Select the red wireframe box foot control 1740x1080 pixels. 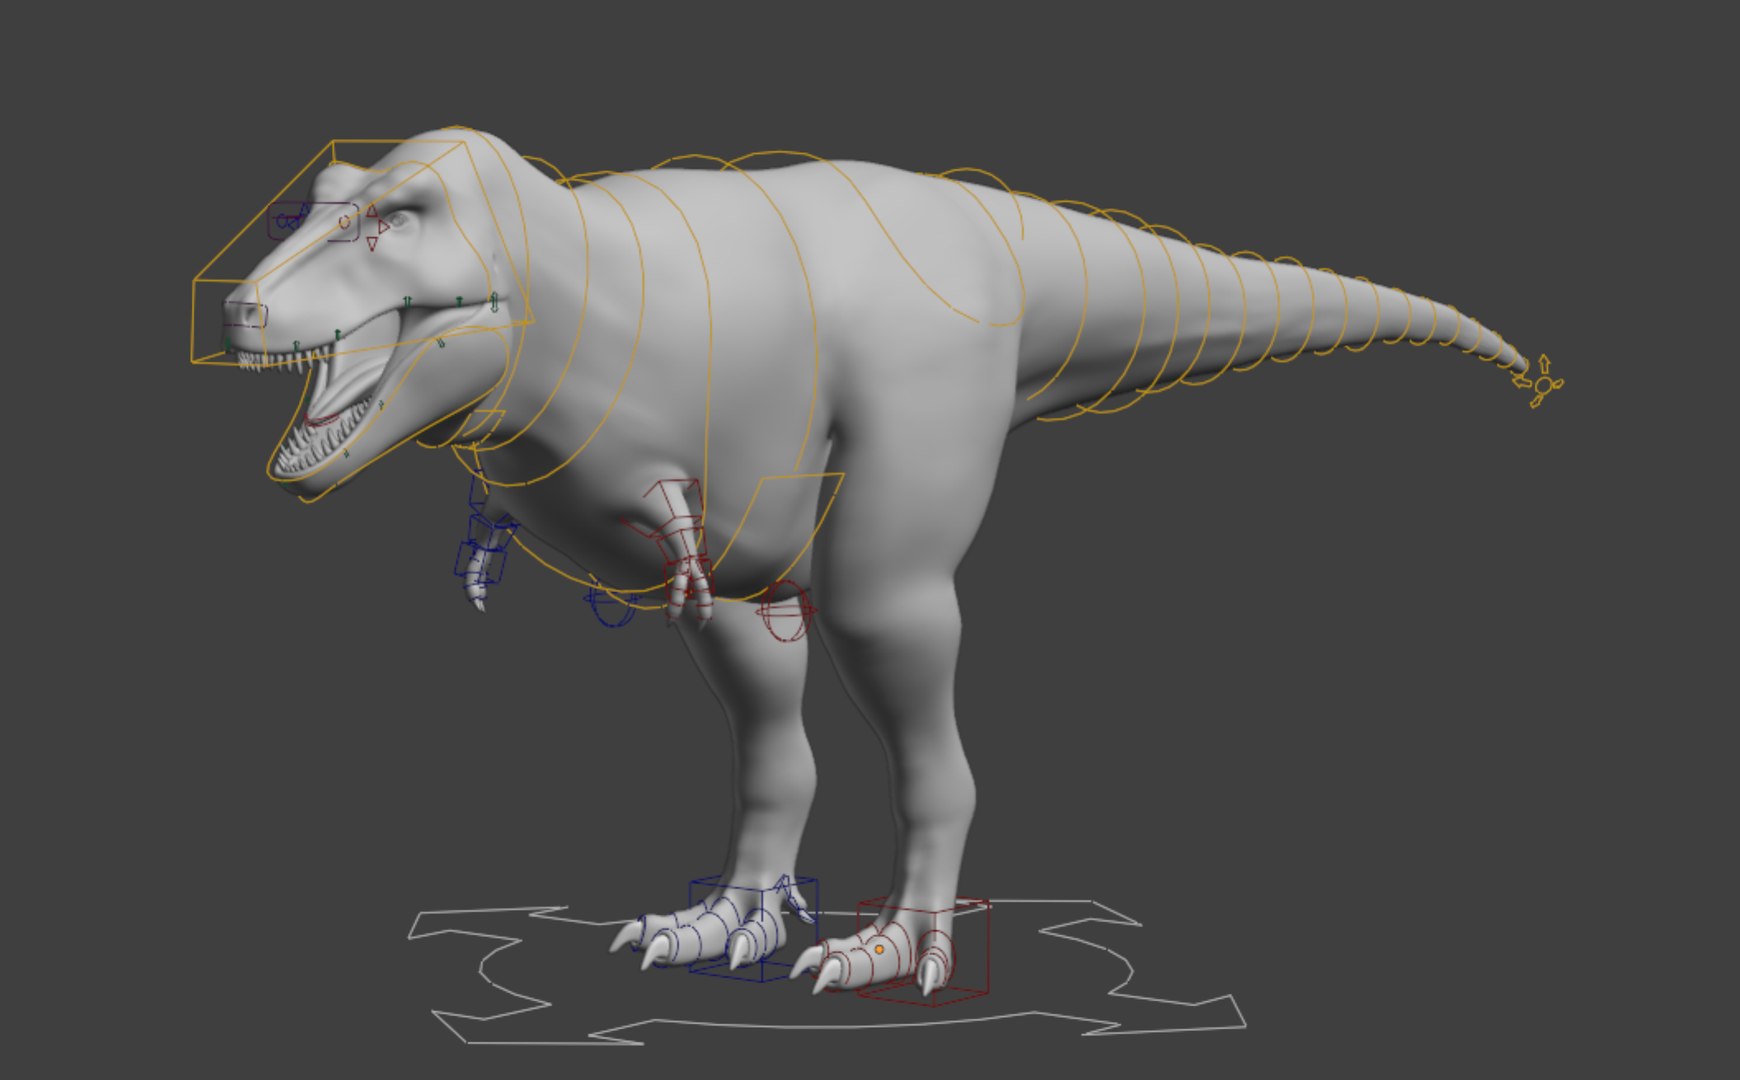[x=923, y=951]
